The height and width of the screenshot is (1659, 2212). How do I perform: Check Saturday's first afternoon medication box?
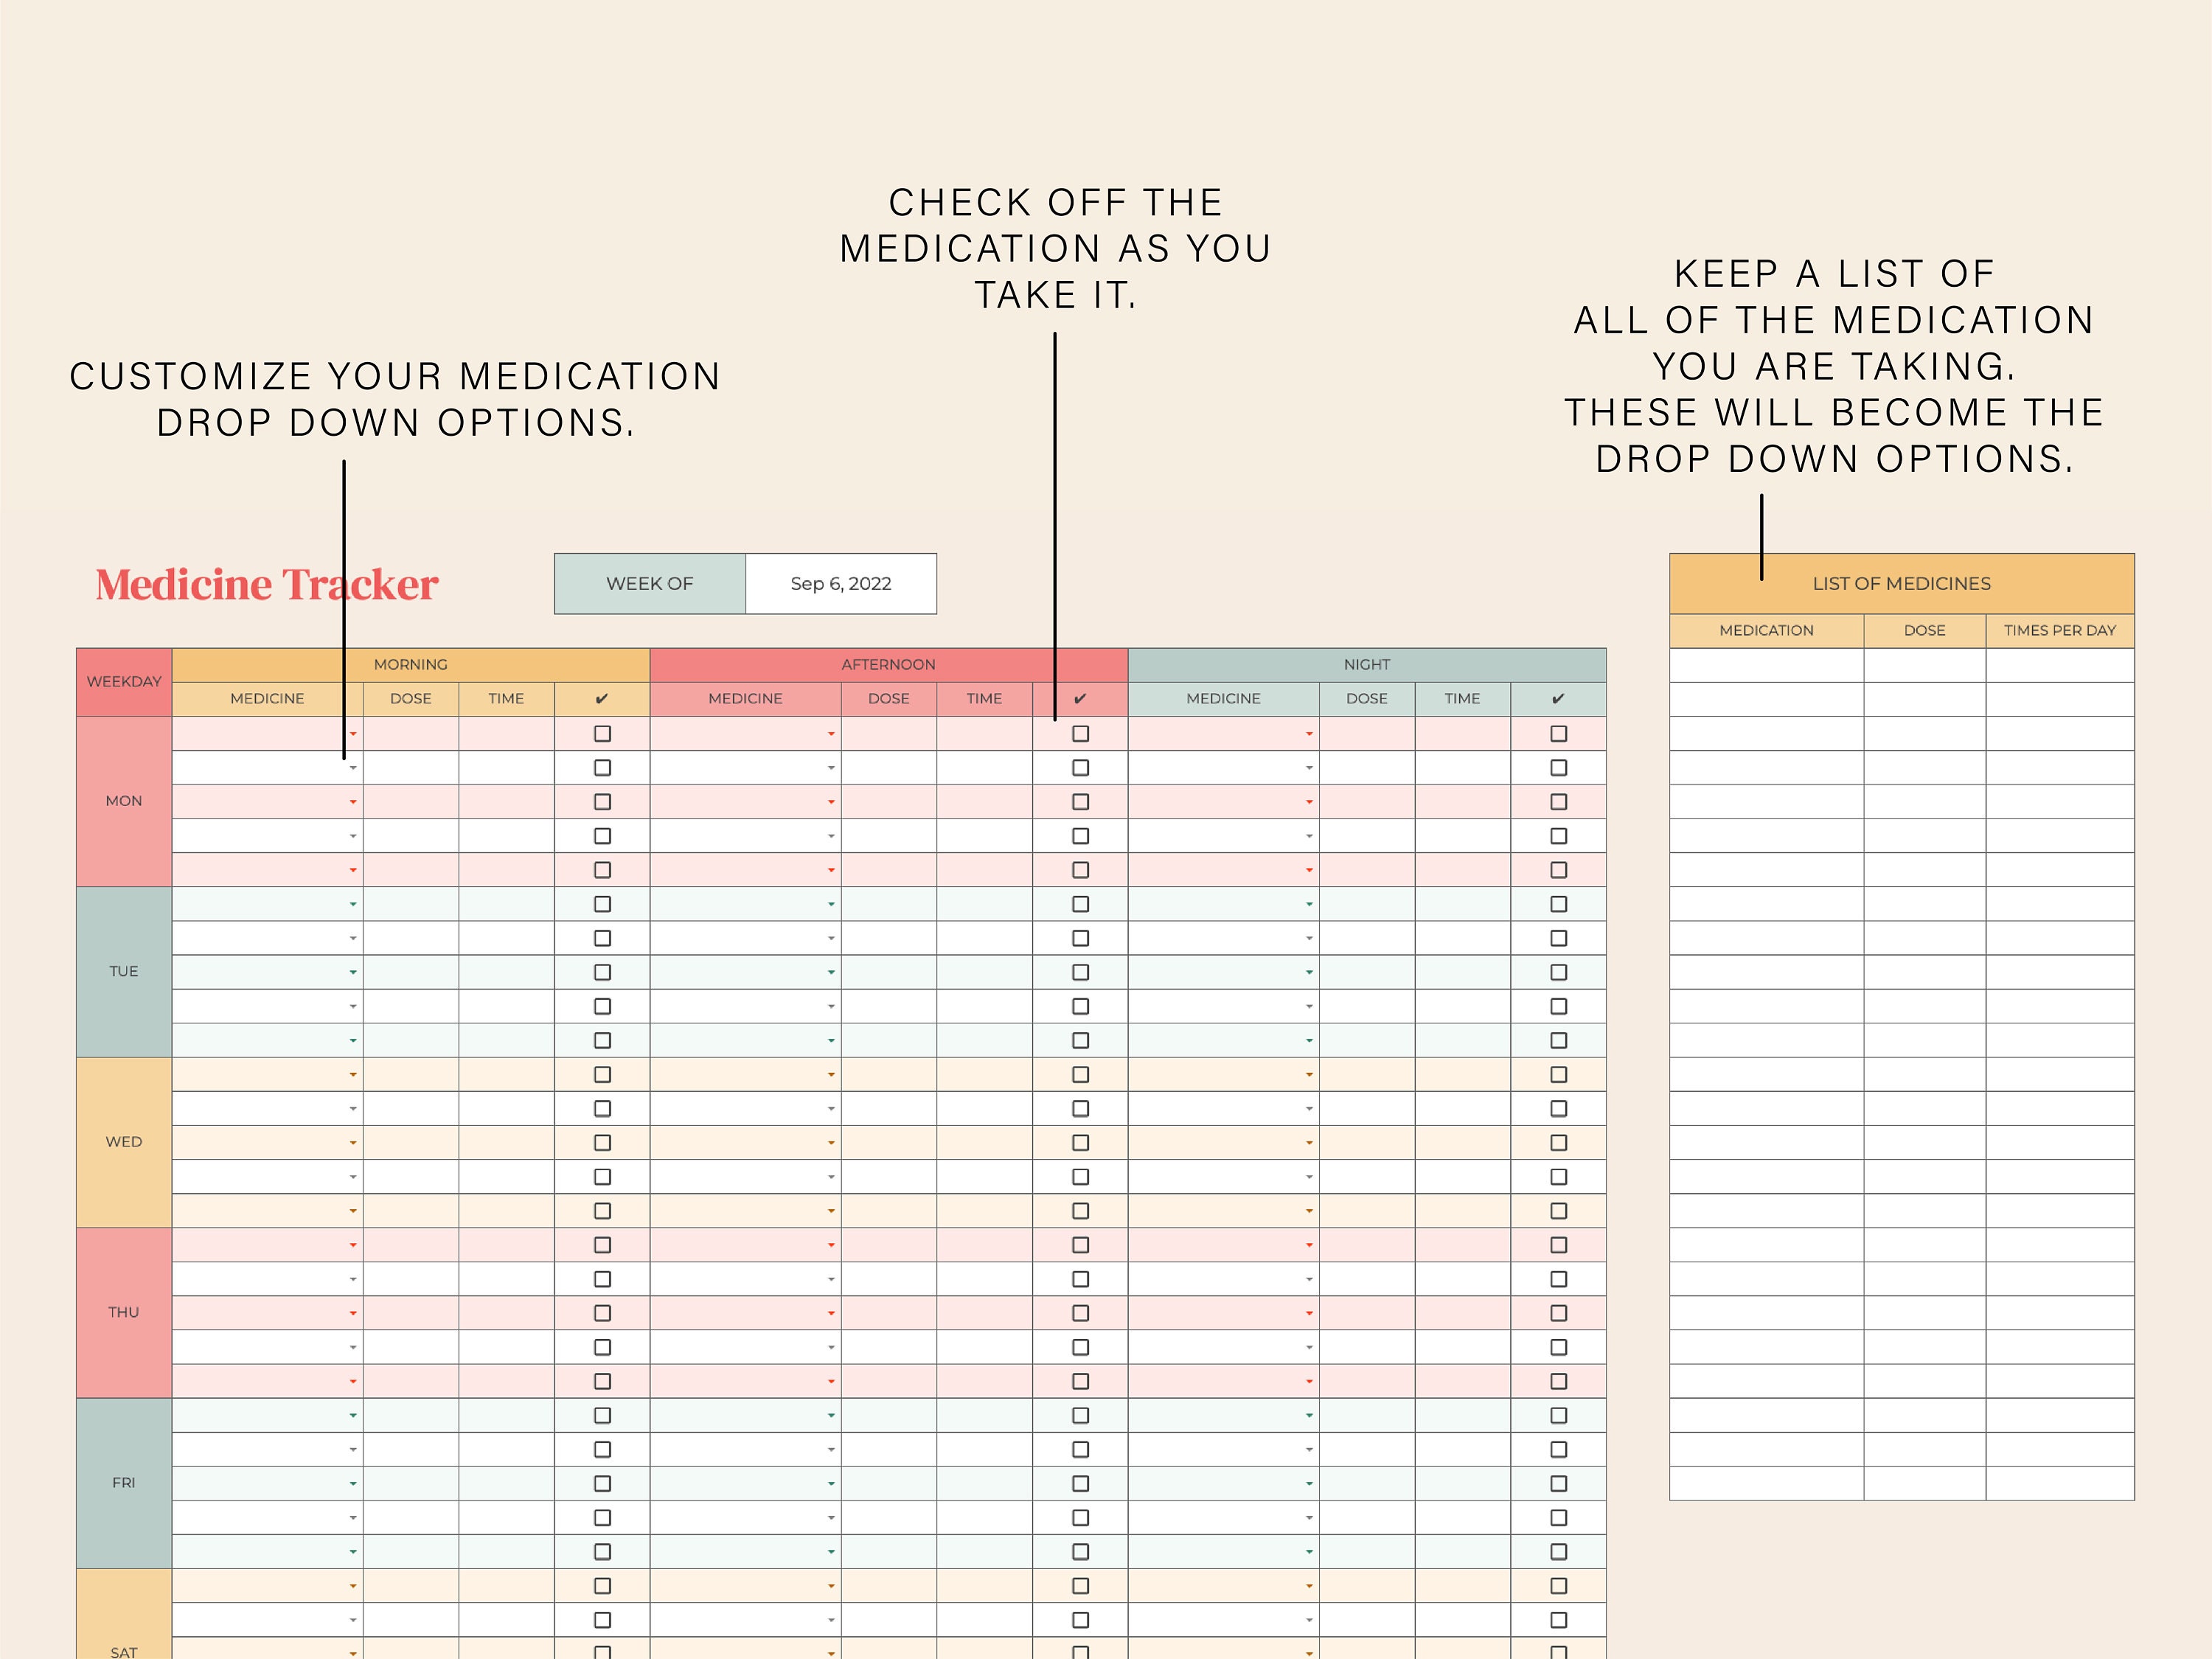[x=1080, y=1585]
